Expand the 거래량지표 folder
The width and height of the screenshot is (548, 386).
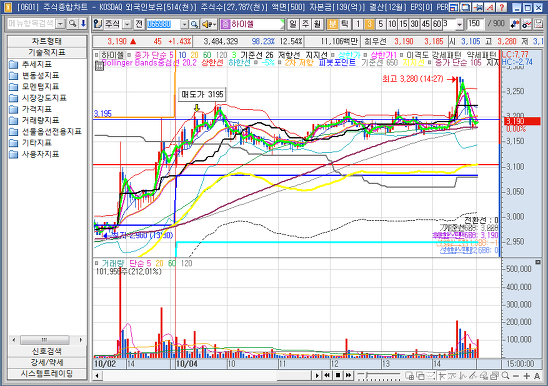click(34, 120)
